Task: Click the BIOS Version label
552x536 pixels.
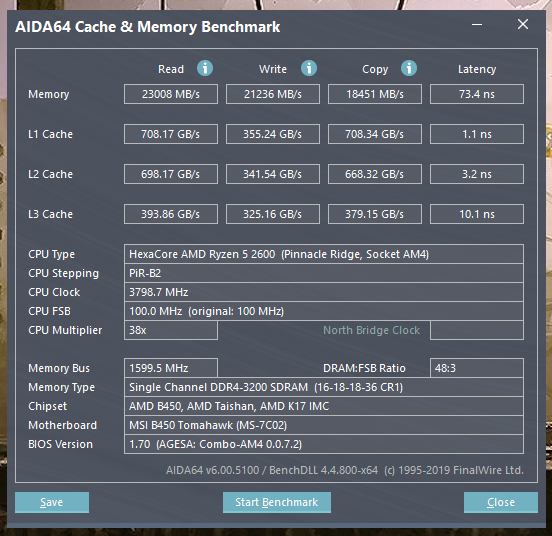Action: (x=61, y=444)
